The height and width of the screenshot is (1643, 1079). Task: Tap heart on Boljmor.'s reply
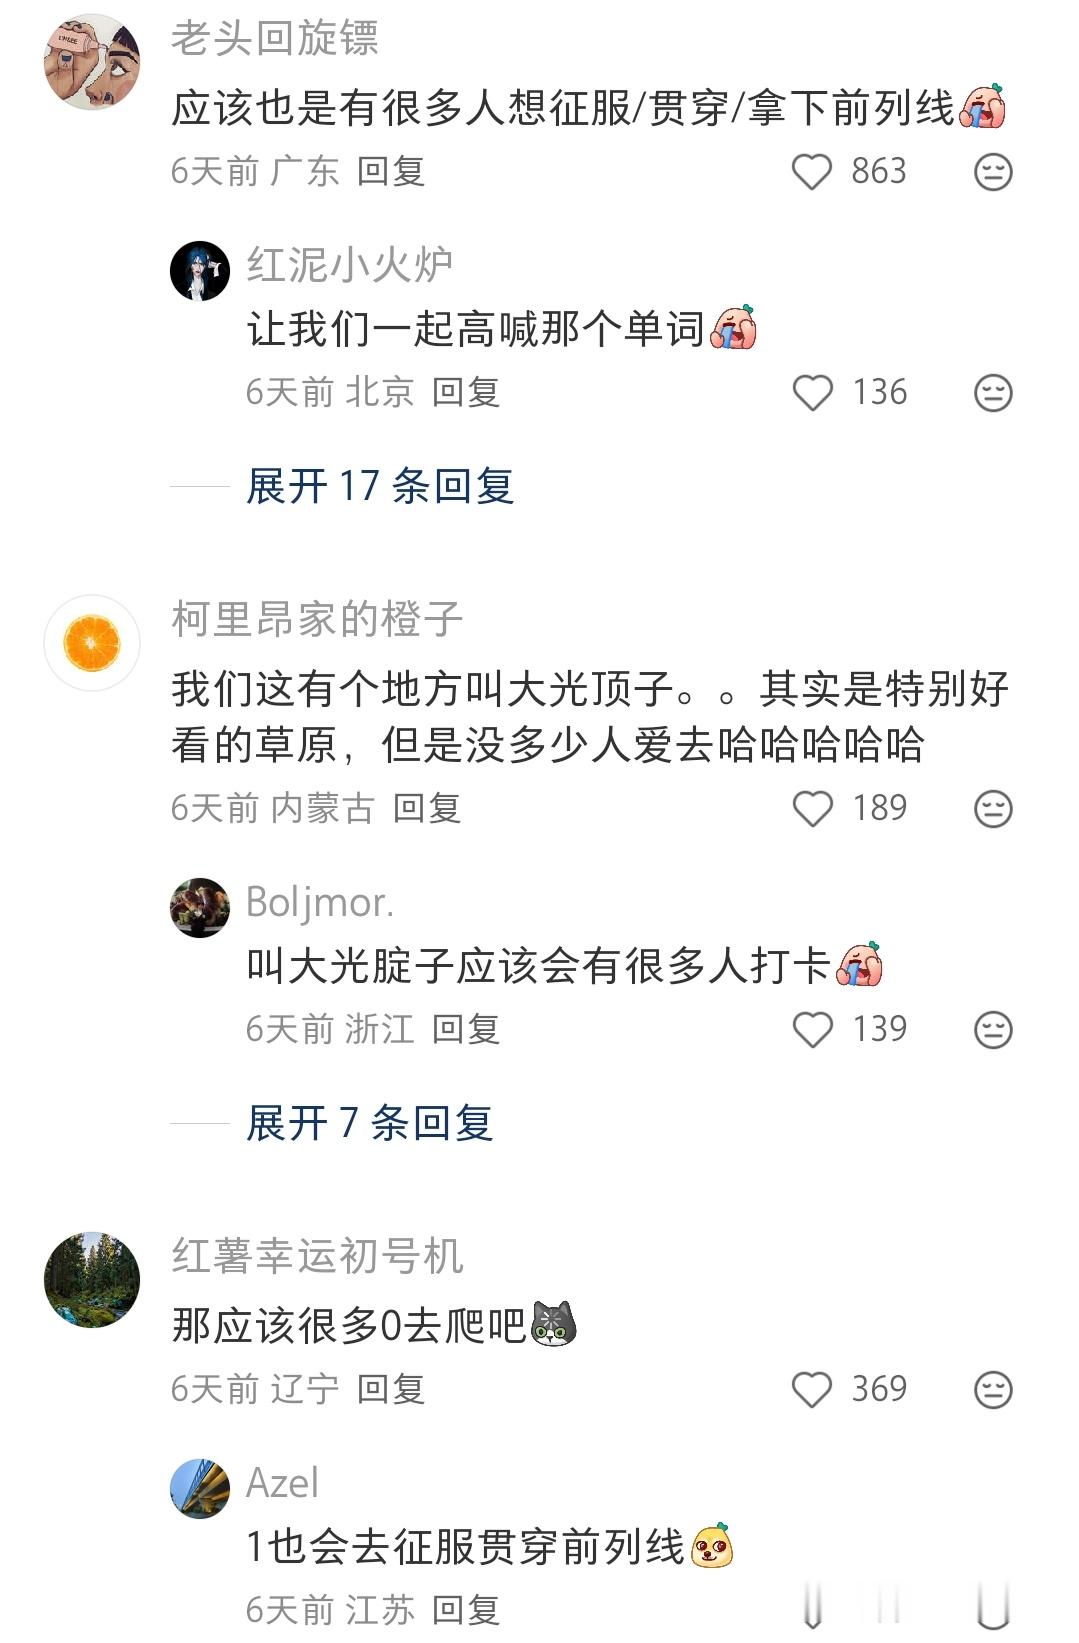(812, 1030)
